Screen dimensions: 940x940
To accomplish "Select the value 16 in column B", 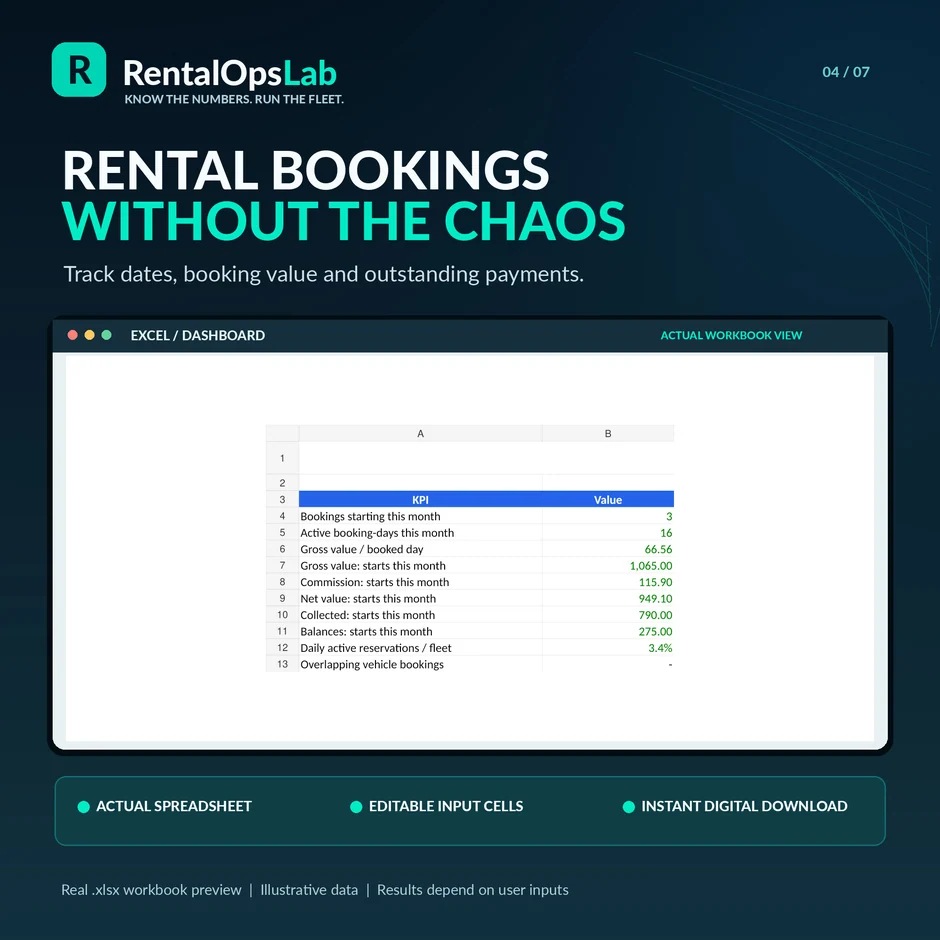I will [x=608, y=533].
